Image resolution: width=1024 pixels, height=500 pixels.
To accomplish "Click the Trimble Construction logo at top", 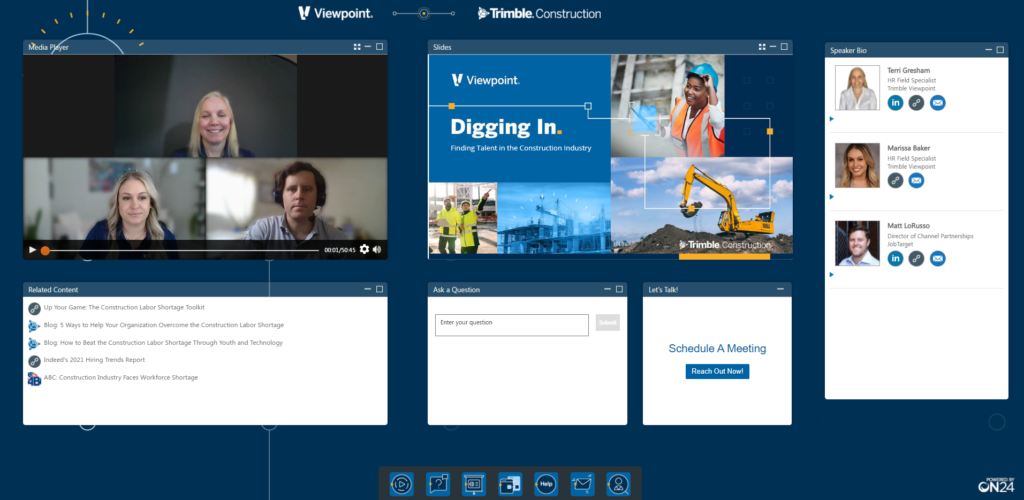I will click(x=539, y=13).
